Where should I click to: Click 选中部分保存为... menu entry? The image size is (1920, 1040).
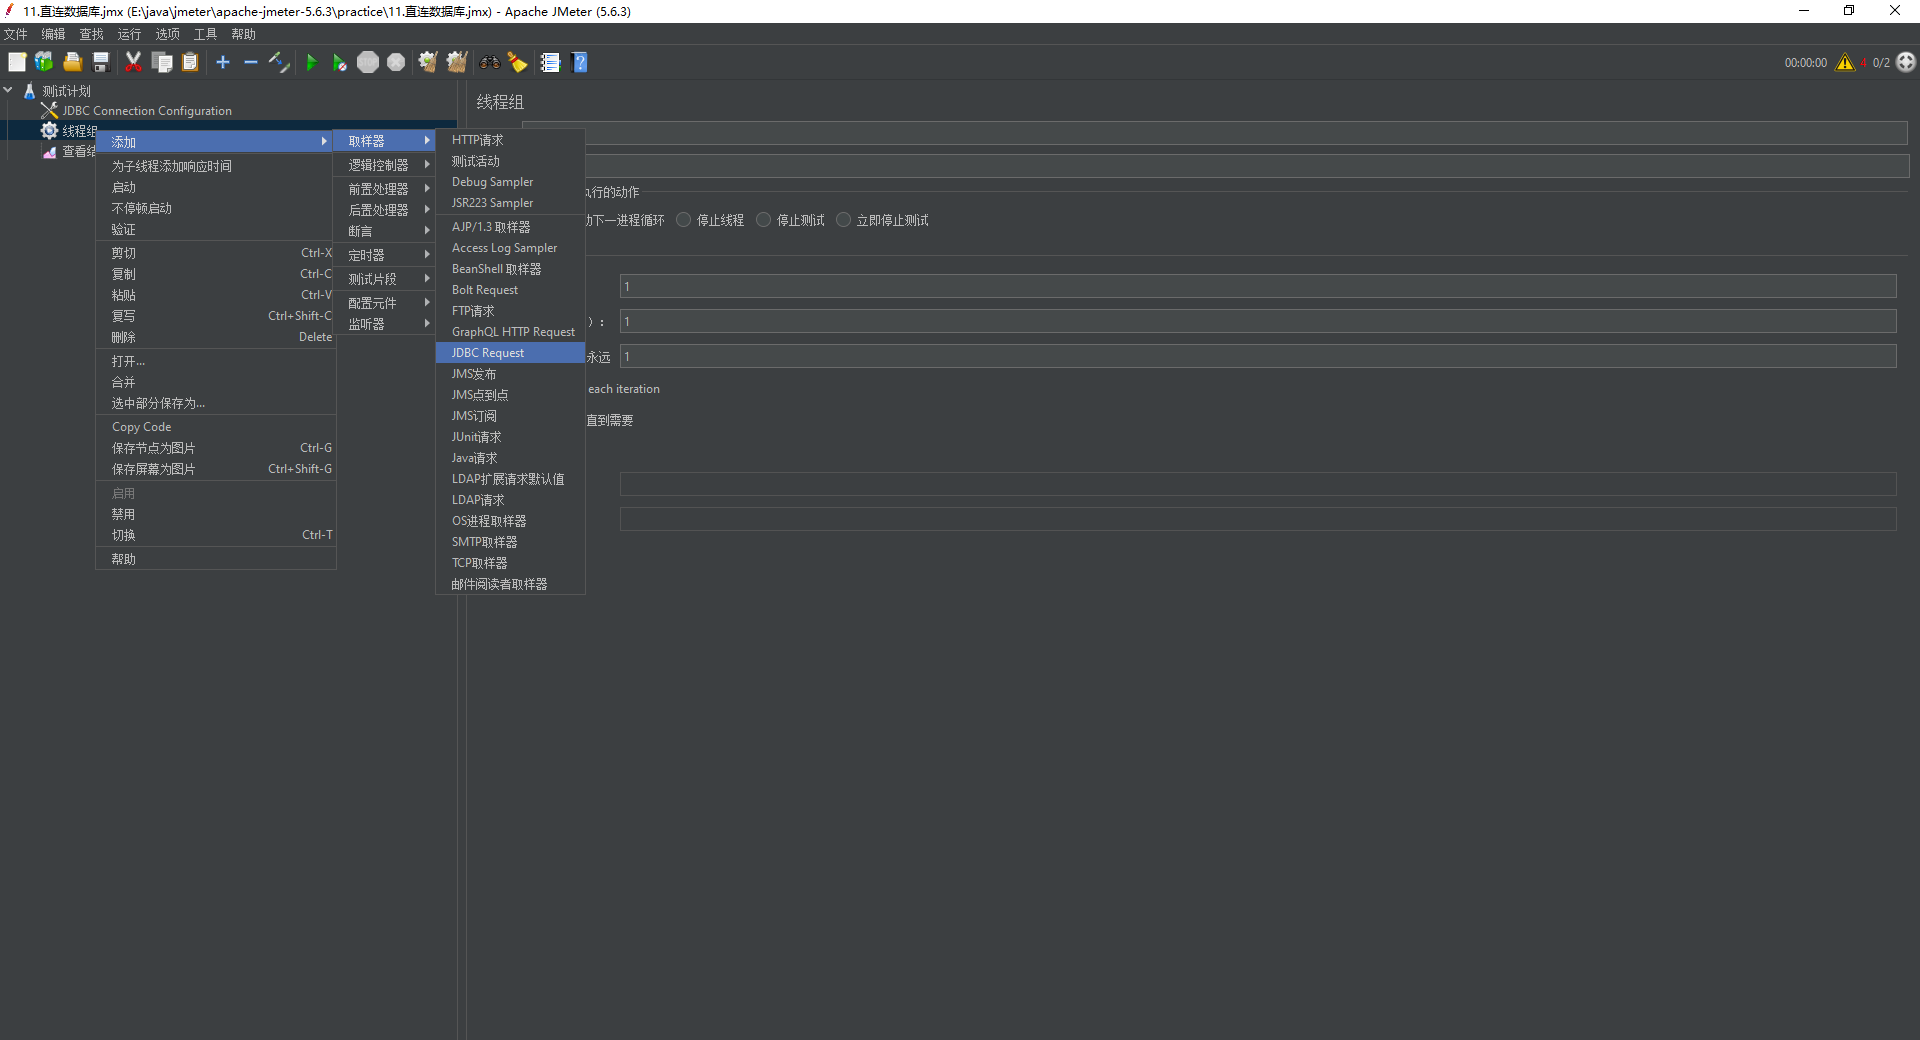click(216, 403)
